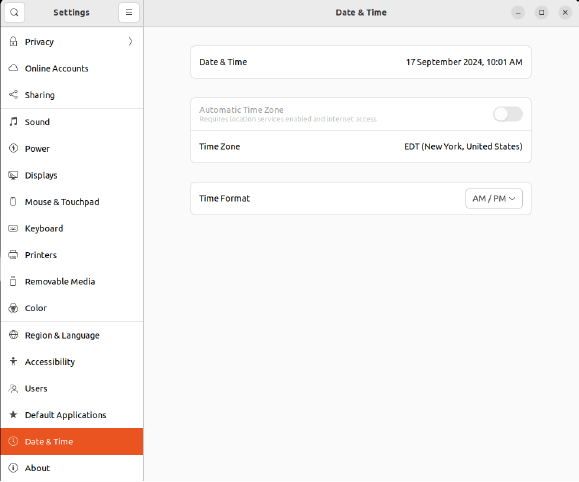Click the Default Applications star icon
Image resolution: width=579 pixels, height=482 pixels.
click(x=13, y=414)
